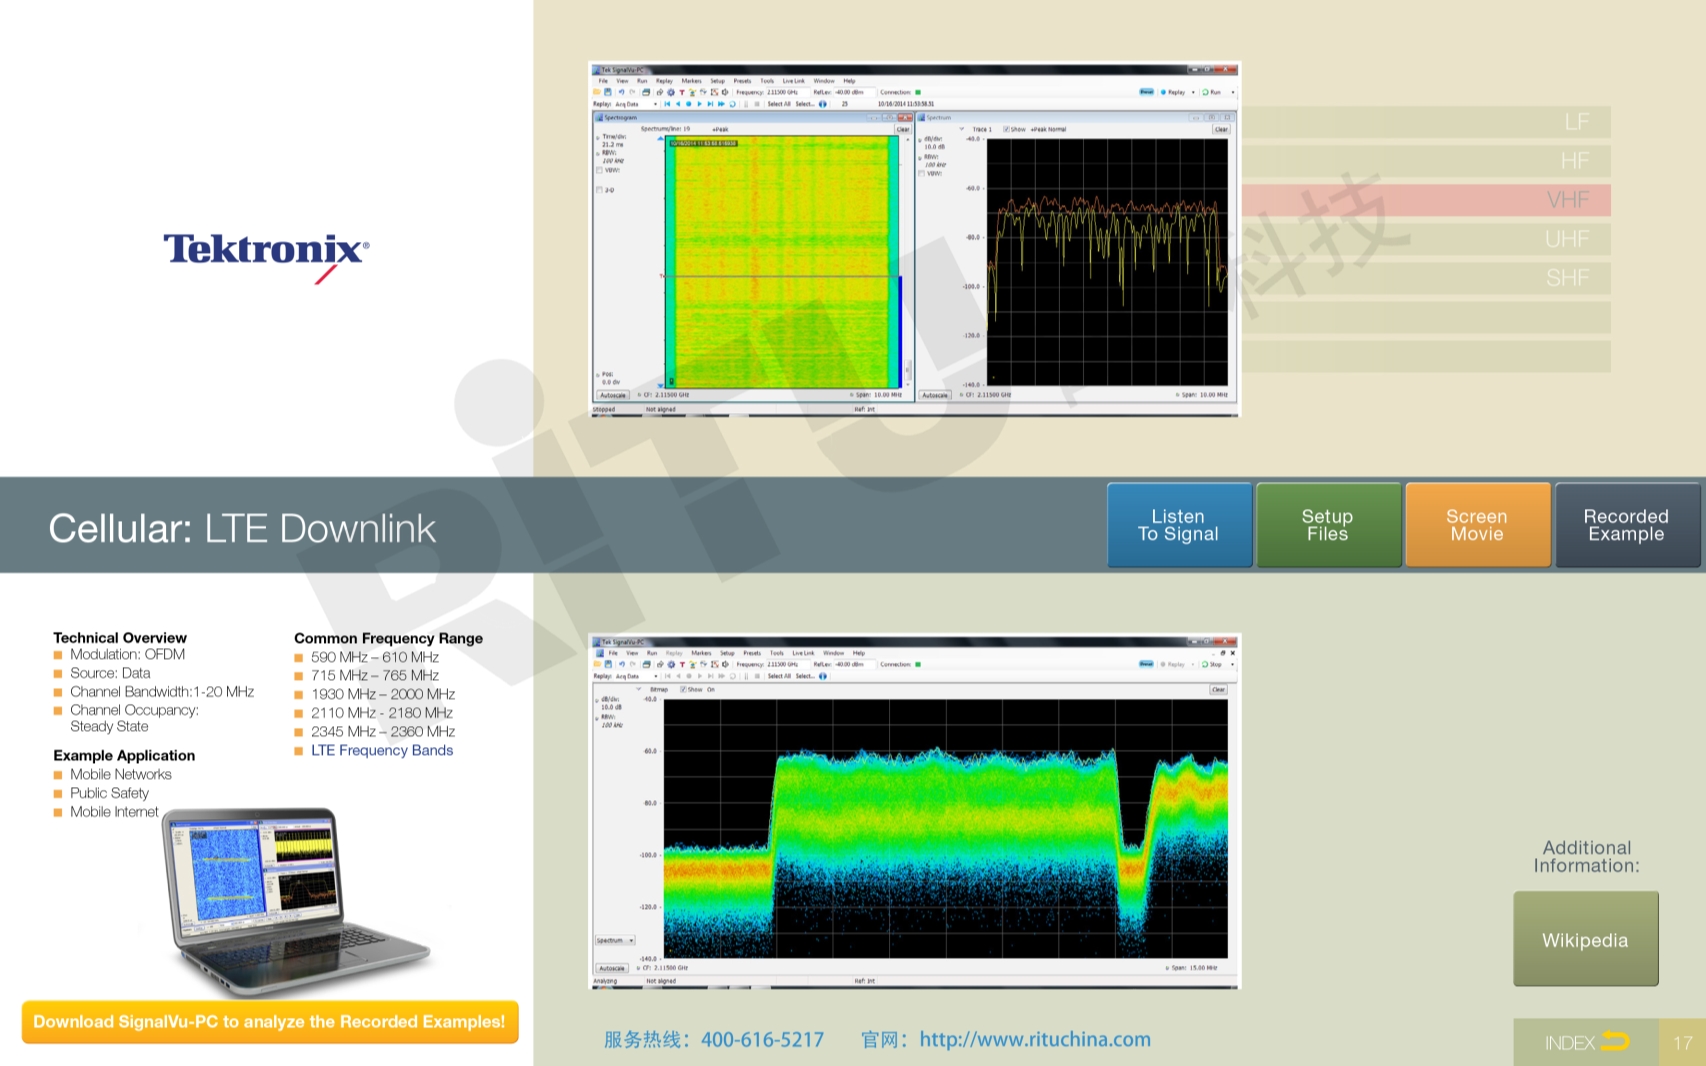Open the Setup Files button
The width and height of the screenshot is (1706, 1066).
pos(1327,525)
